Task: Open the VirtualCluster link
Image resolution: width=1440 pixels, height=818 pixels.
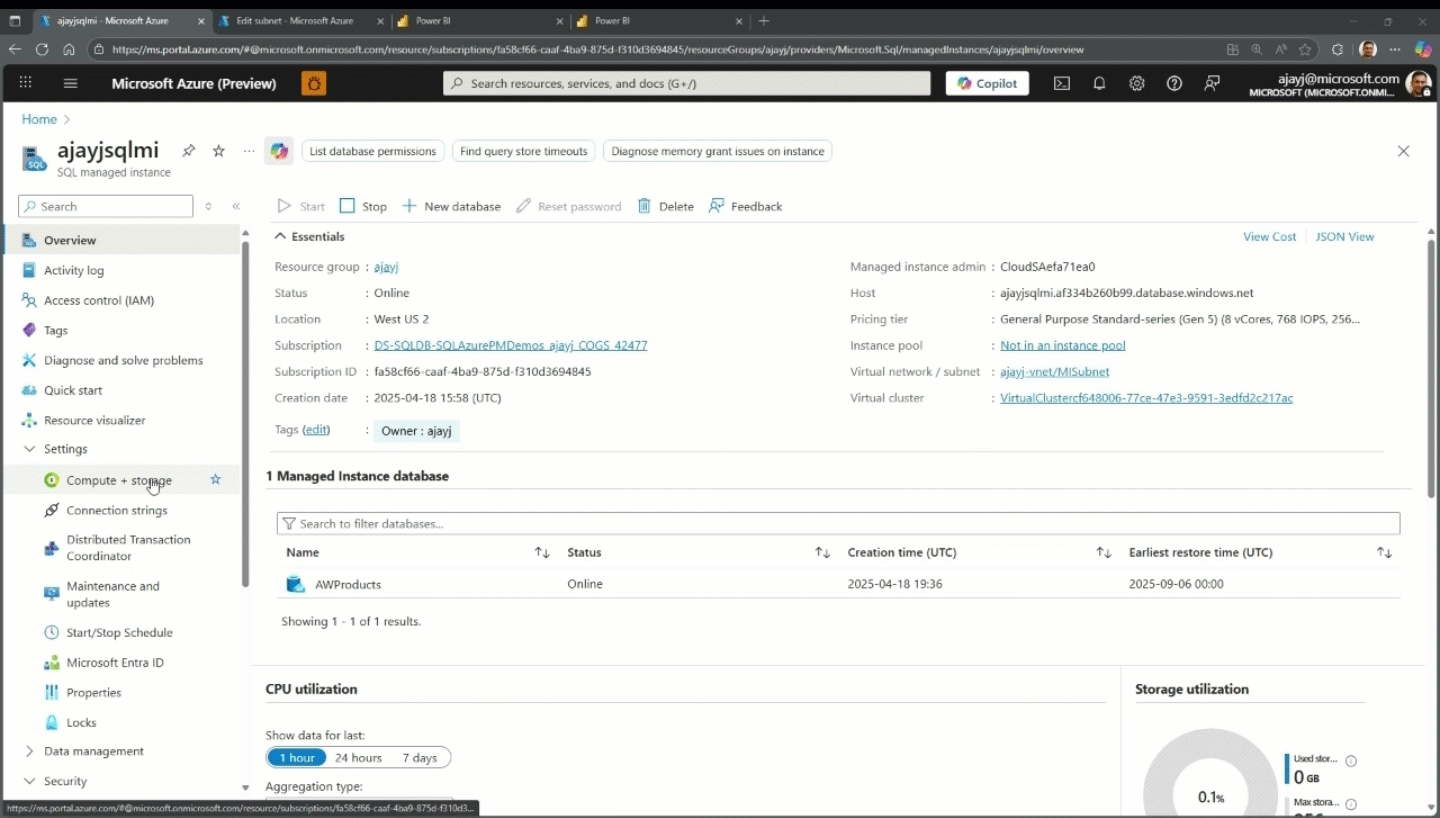Action: coord(1147,397)
